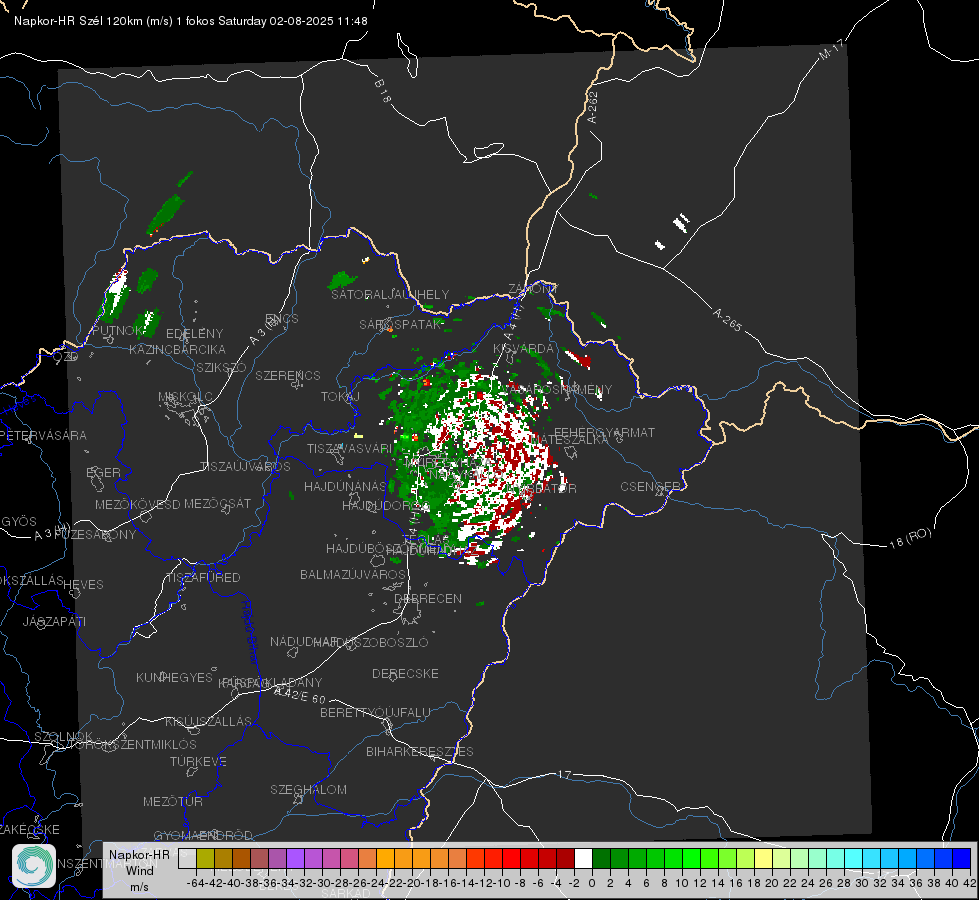Click the SÁTORALJAÚJHELY label
The width and height of the screenshot is (979, 900).
[390, 294]
